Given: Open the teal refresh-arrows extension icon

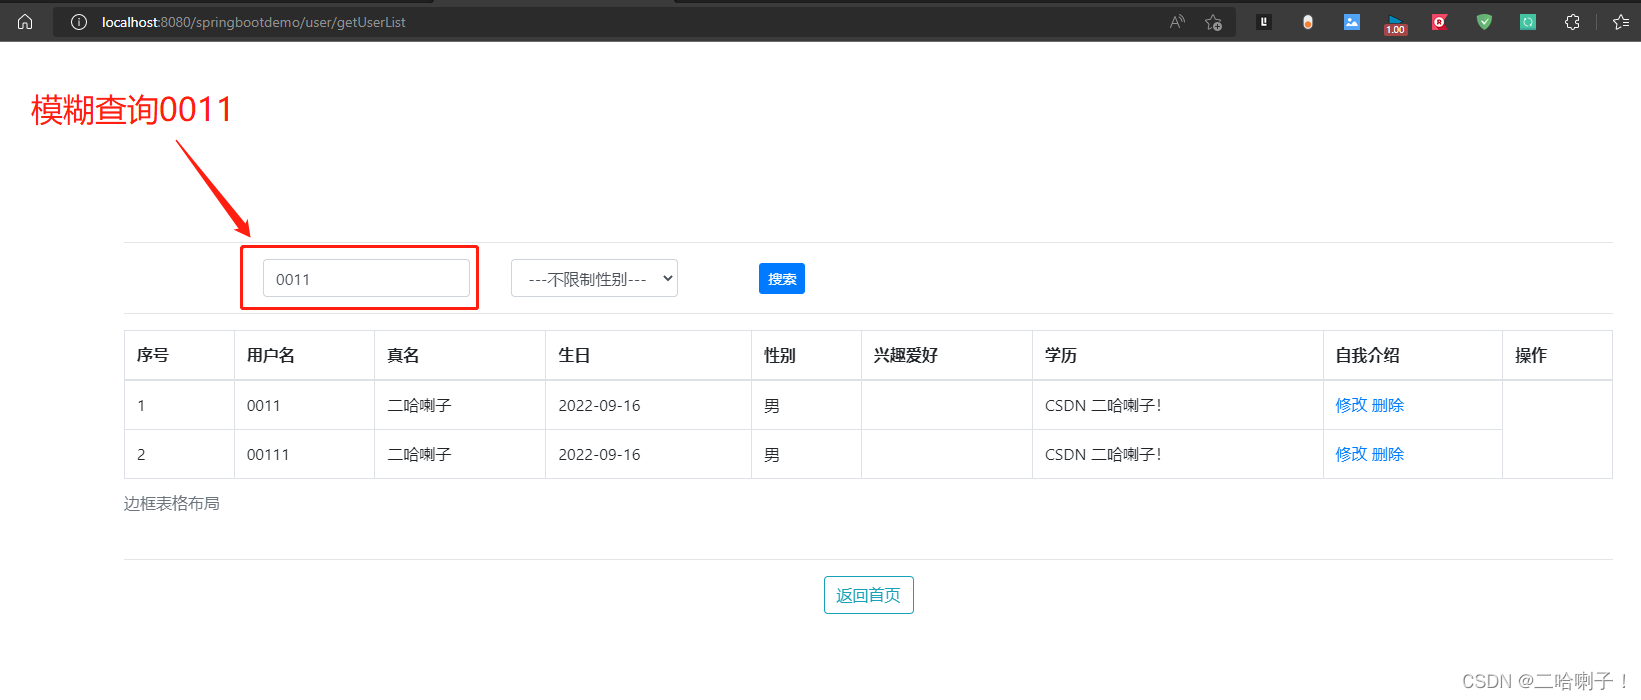Looking at the screenshot, I should [x=1528, y=22].
